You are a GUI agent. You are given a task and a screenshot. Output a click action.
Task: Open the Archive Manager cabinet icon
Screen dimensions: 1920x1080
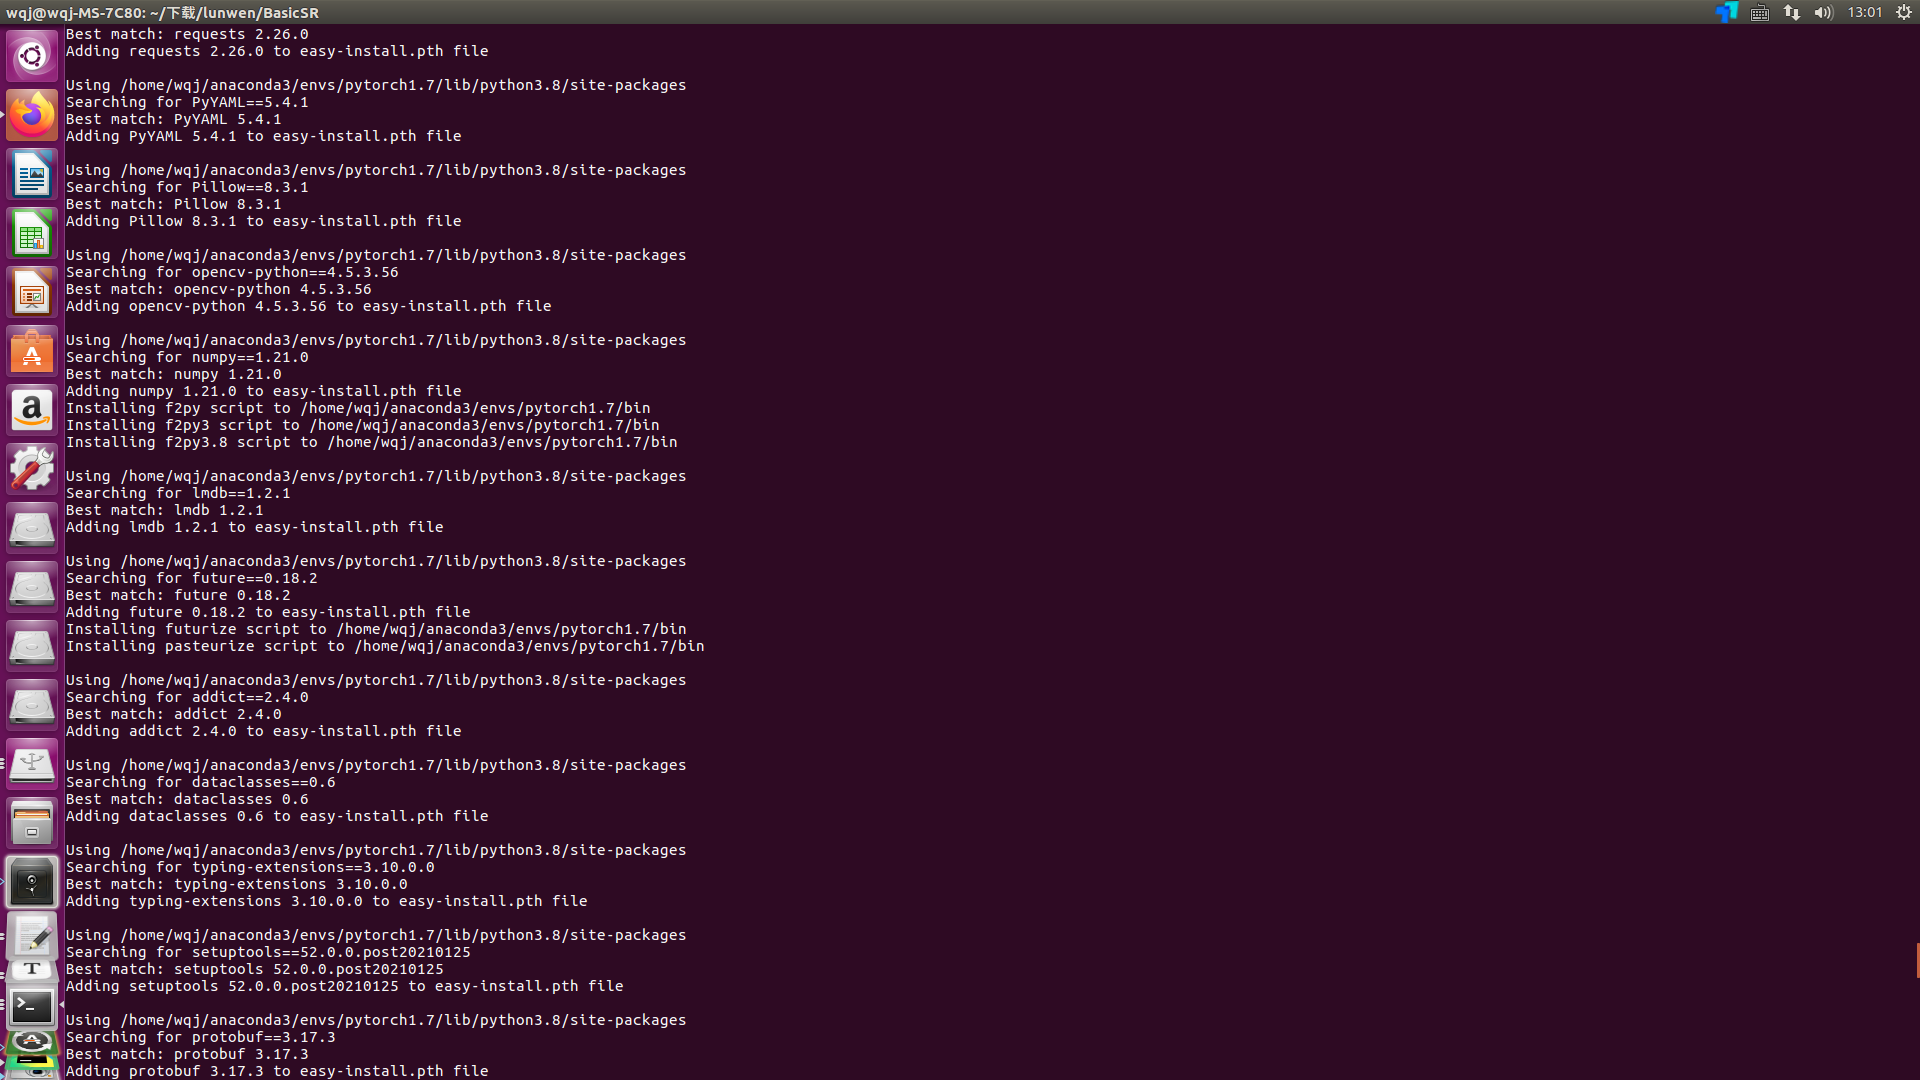32,822
